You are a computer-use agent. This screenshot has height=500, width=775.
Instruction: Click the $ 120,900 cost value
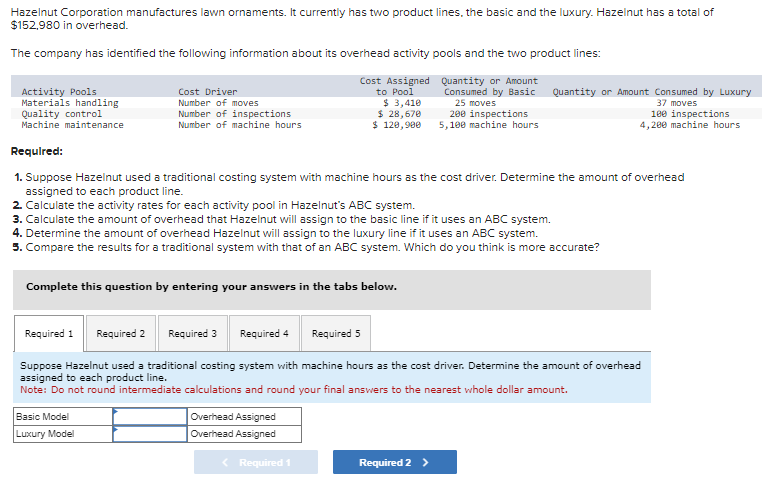(396, 125)
